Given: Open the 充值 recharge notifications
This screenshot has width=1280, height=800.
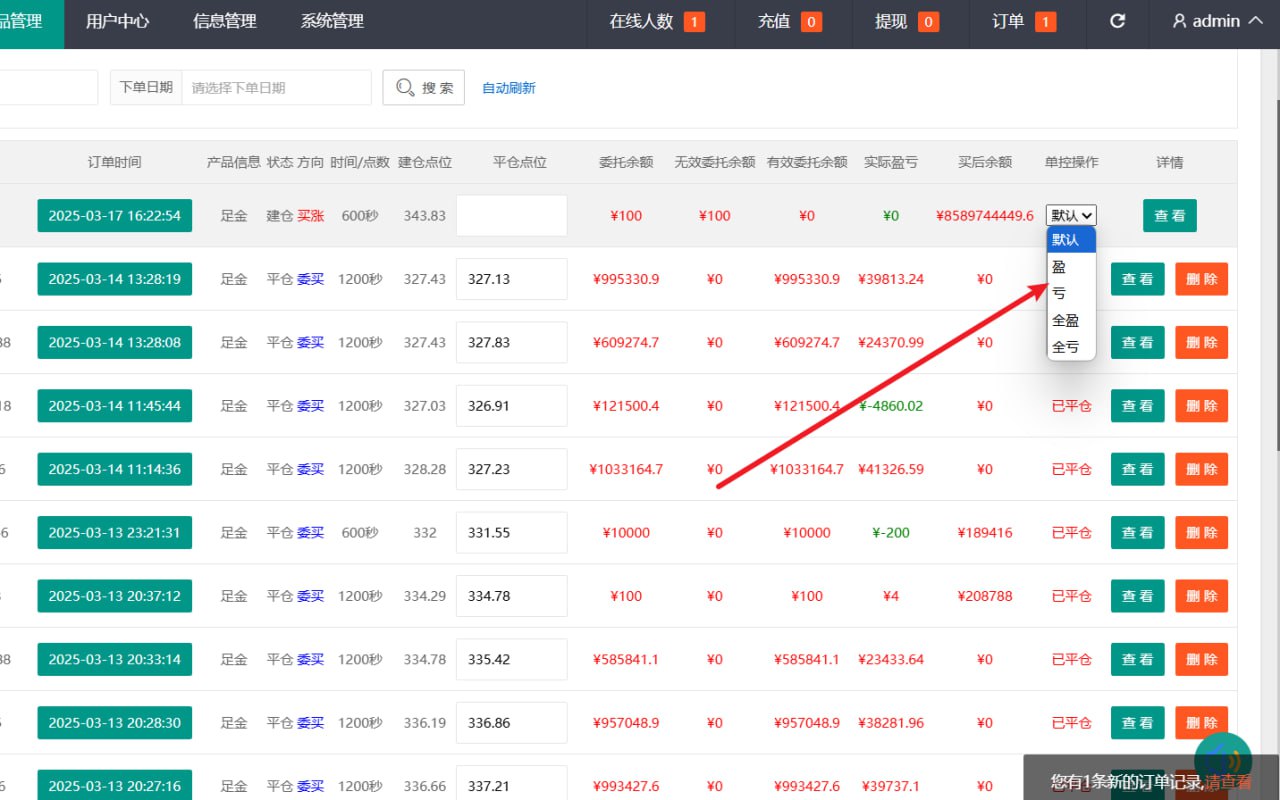Looking at the screenshot, I should (790, 21).
